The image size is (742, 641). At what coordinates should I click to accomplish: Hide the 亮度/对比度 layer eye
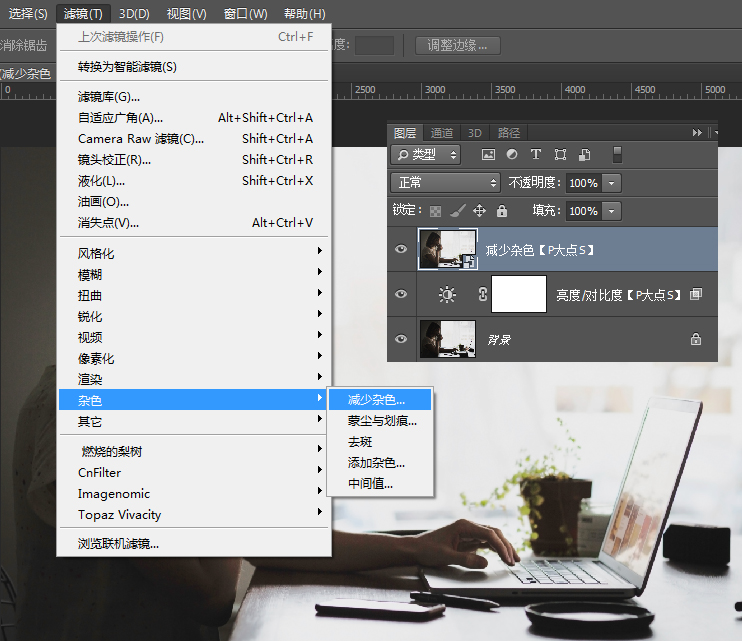pyautogui.click(x=401, y=294)
